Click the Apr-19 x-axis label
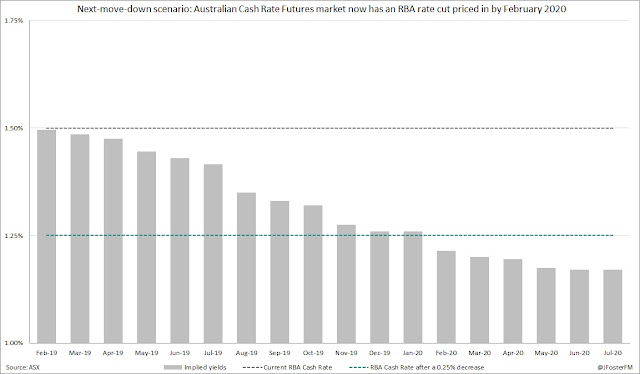 (x=113, y=353)
